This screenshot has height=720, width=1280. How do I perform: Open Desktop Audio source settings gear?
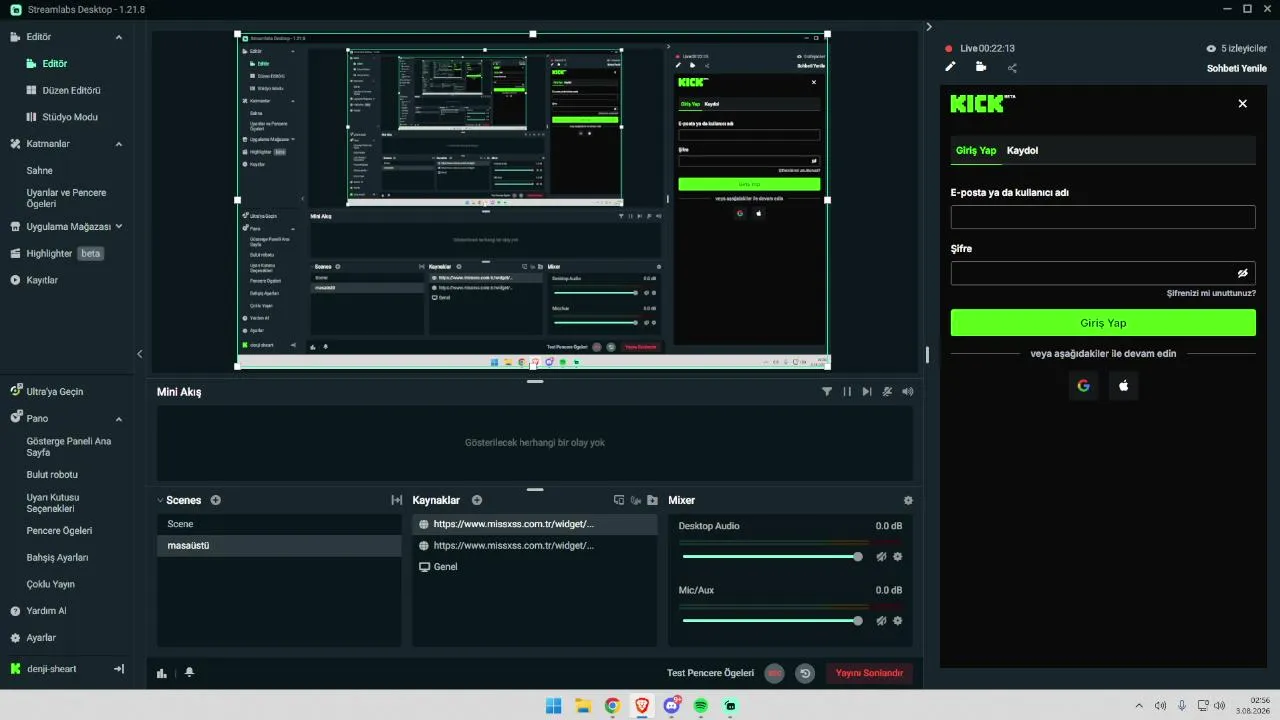pos(898,557)
